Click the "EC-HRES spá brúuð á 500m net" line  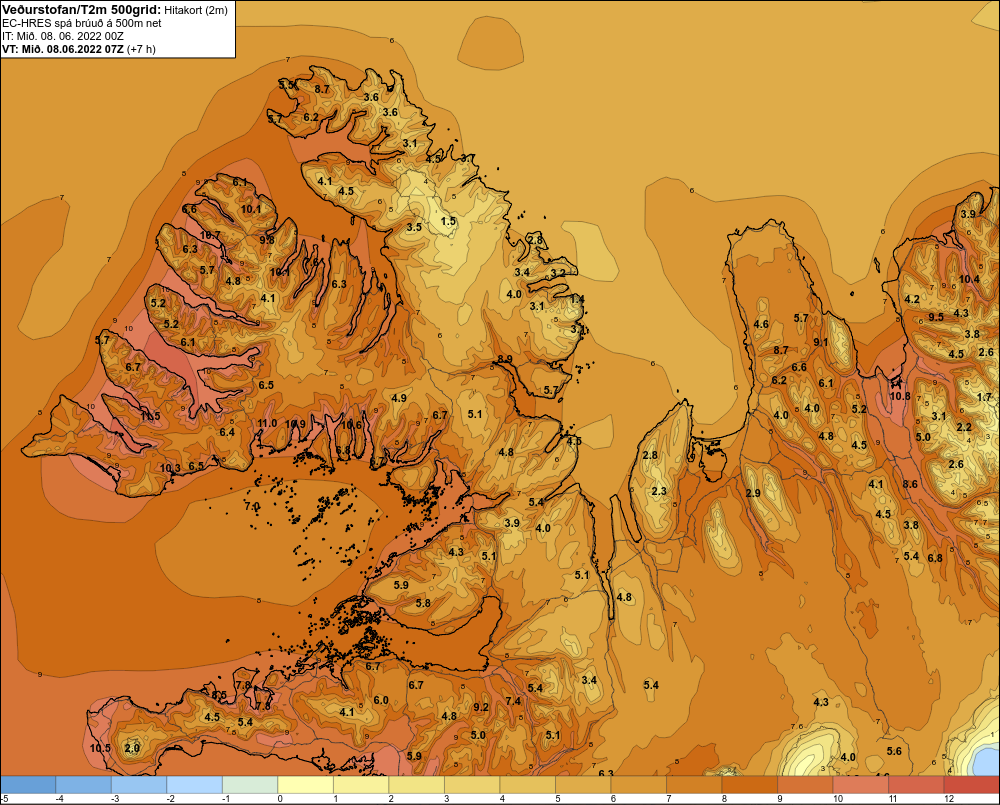point(82,23)
